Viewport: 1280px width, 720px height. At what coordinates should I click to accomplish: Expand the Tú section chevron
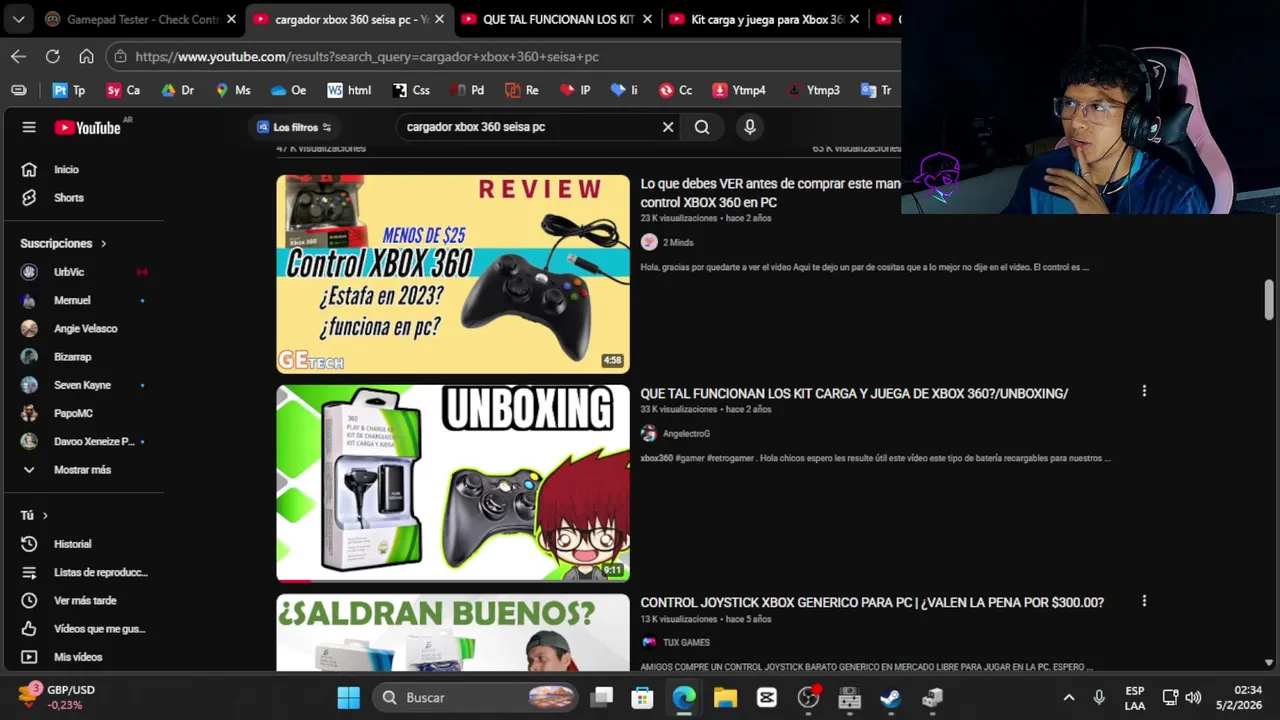tap(45, 516)
